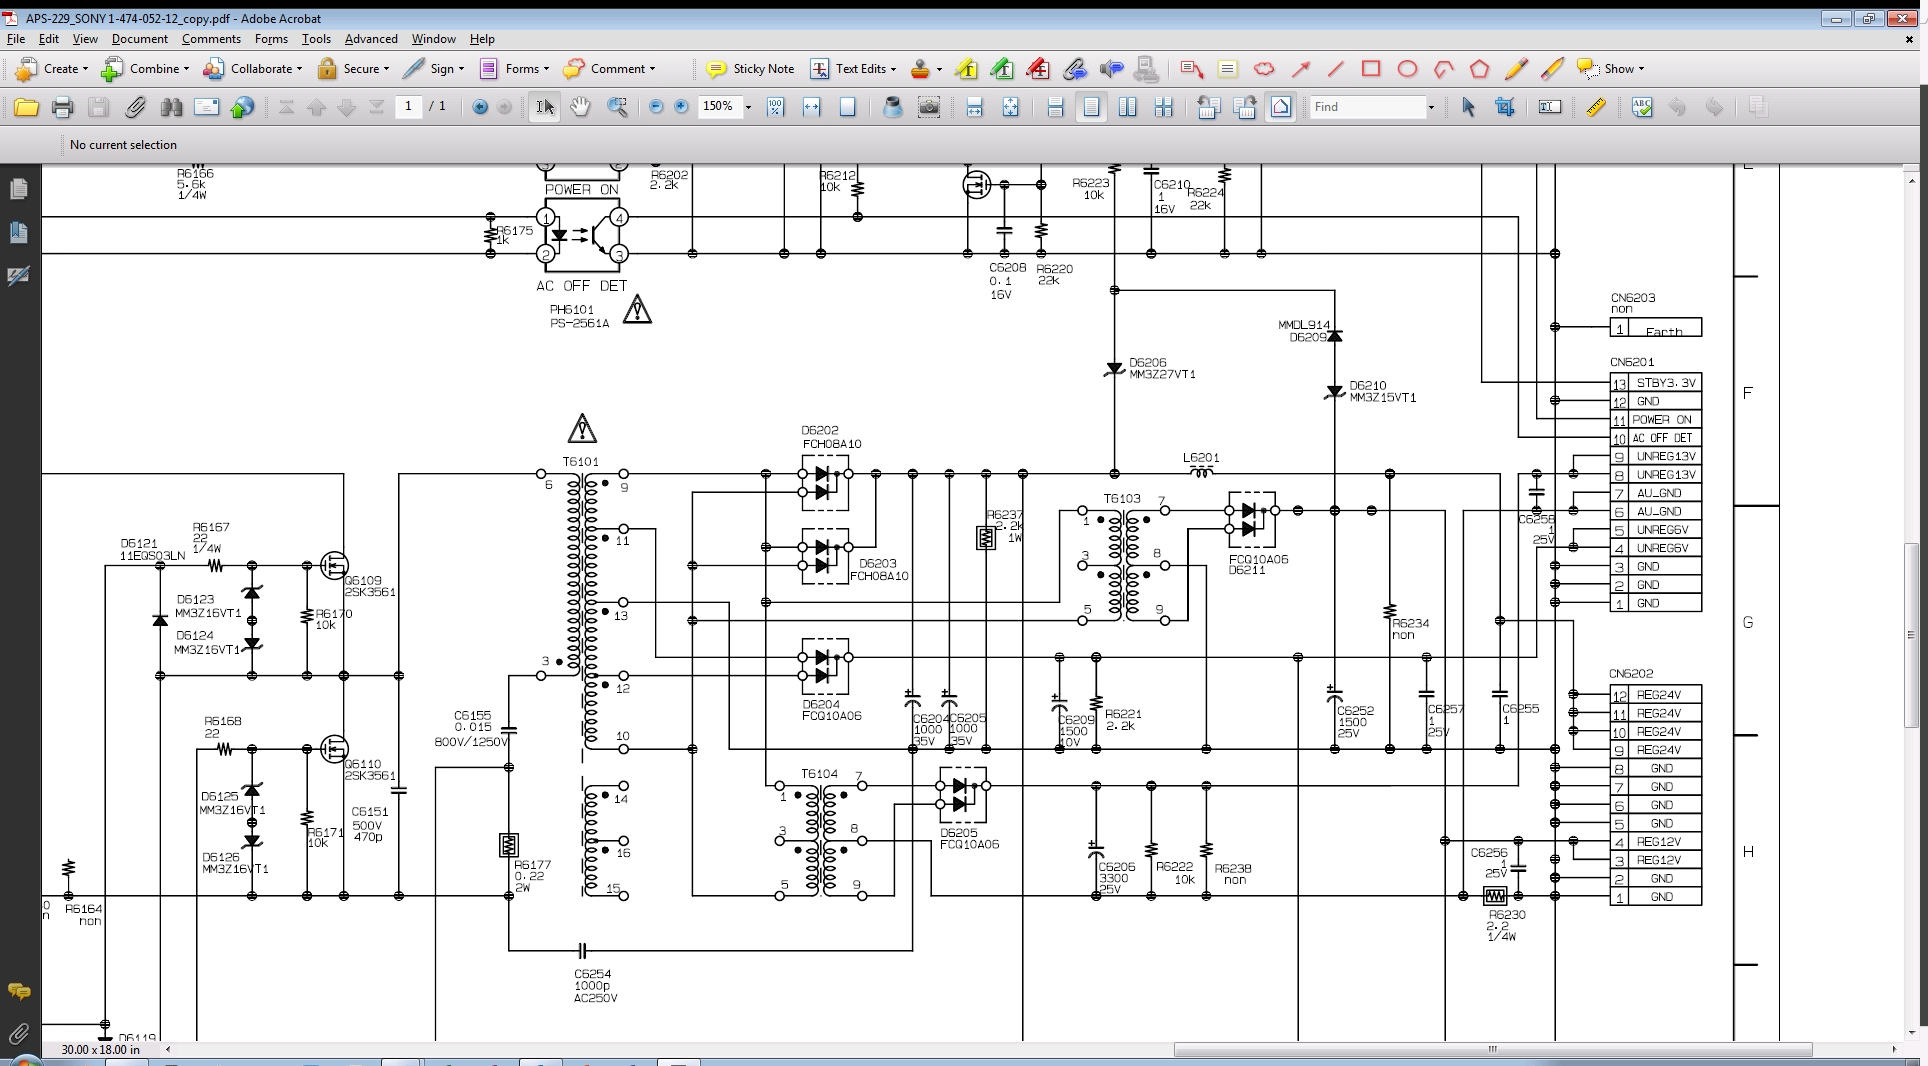Activate the Crop tool
The image size is (1928, 1066).
1504,107
